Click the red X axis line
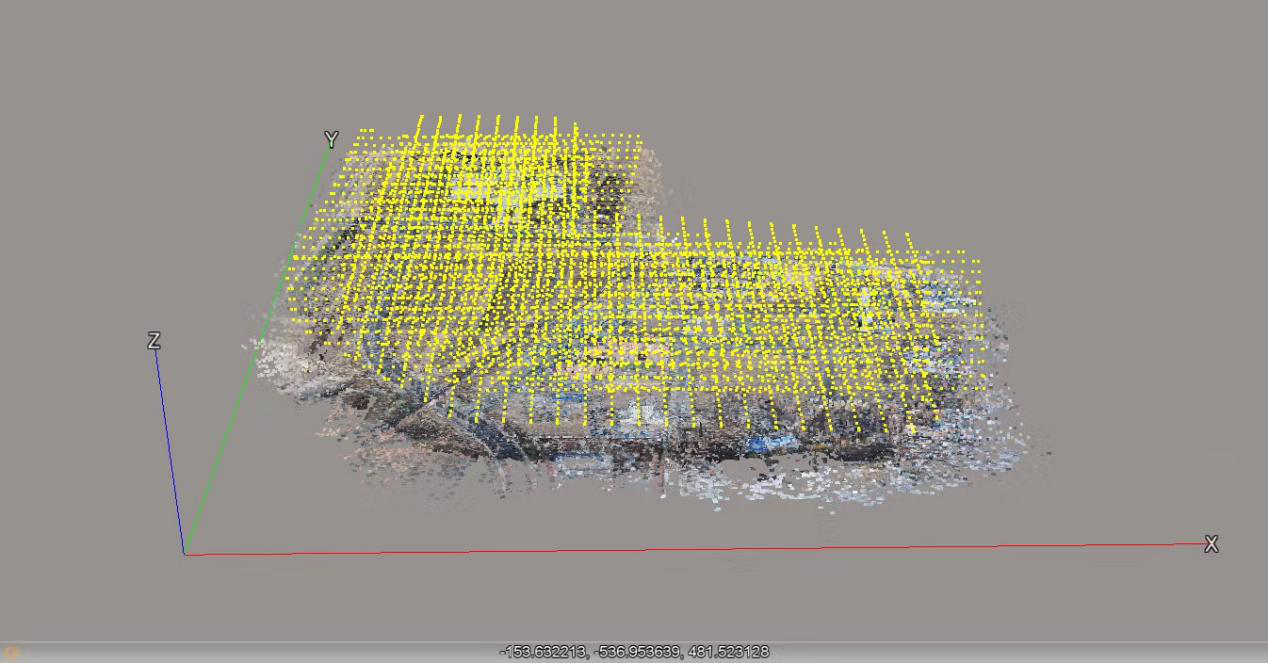 tap(700, 549)
